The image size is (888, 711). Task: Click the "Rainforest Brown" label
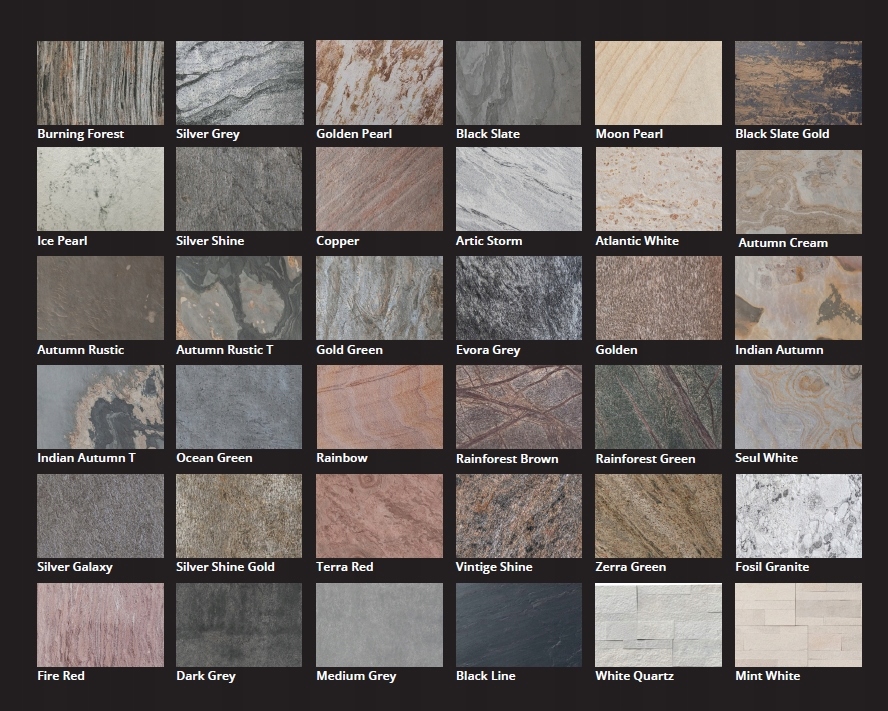coord(507,459)
